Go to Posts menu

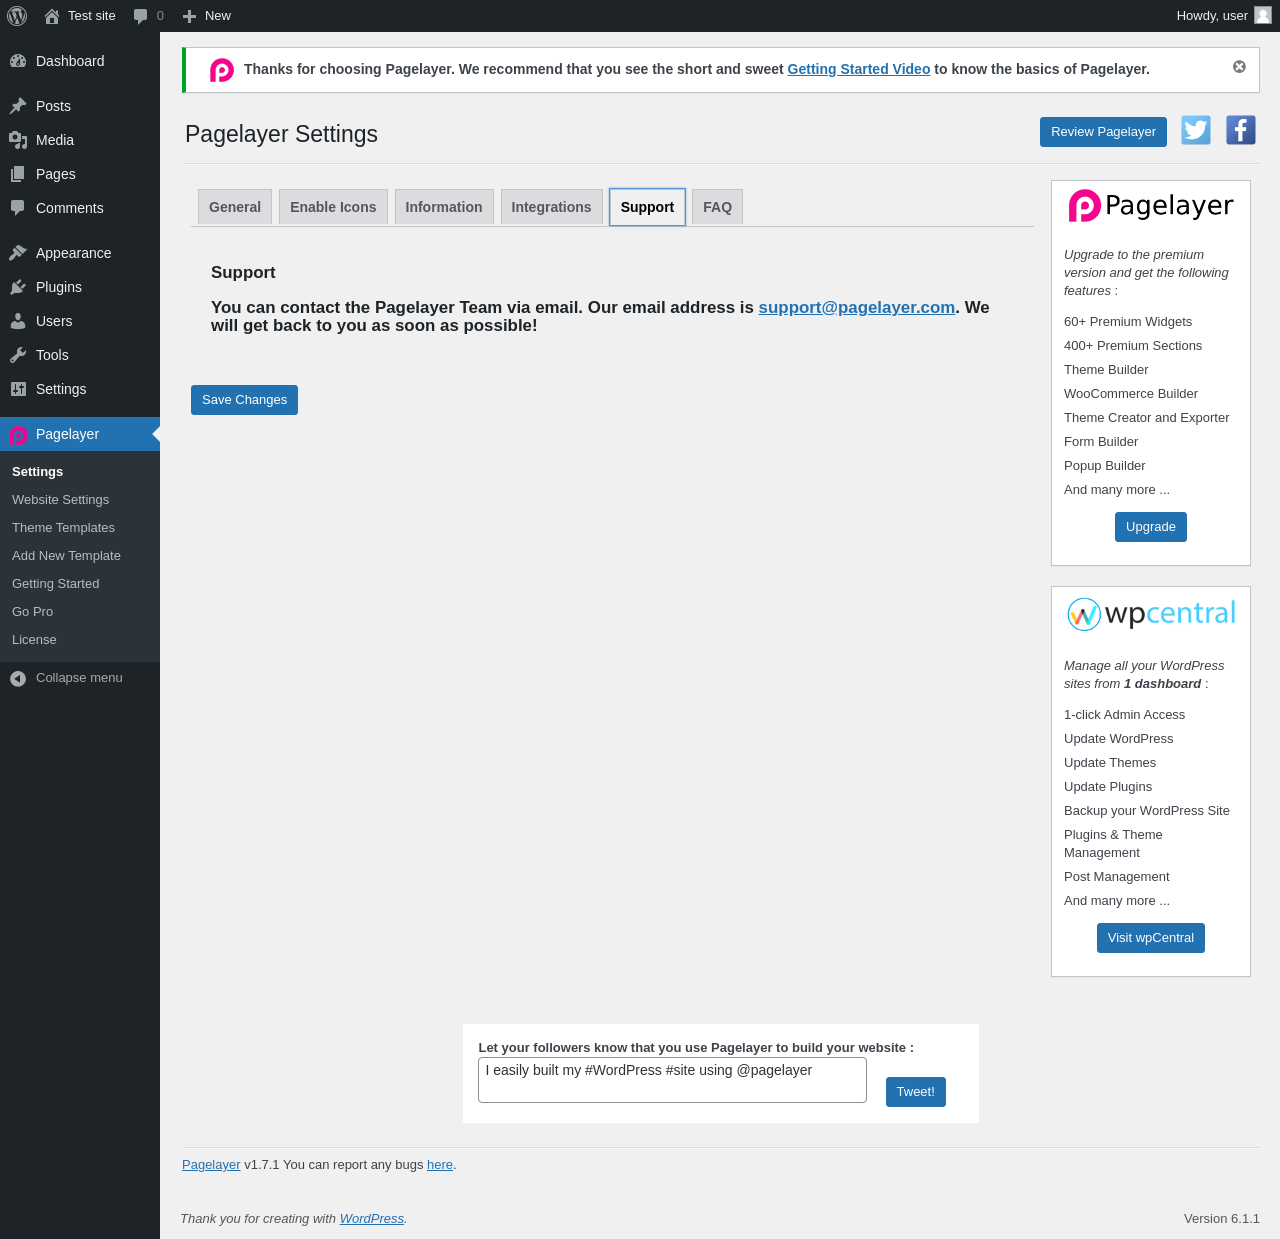point(80,106)
